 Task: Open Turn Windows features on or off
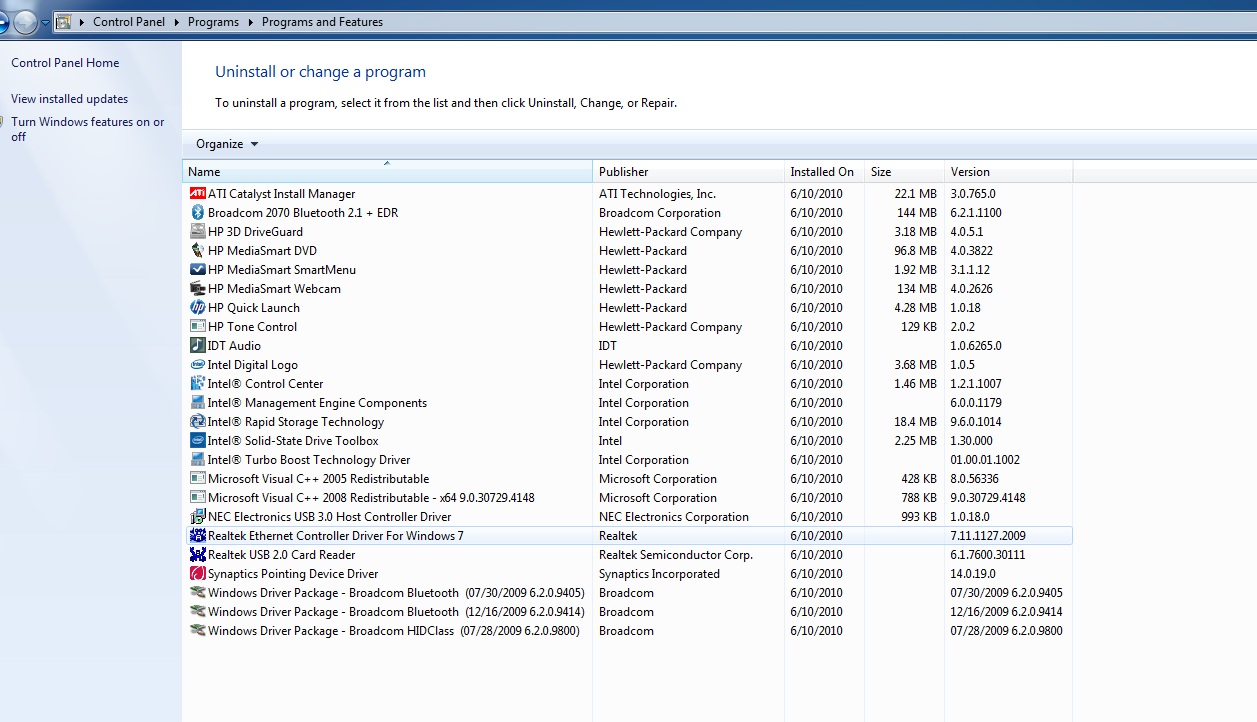pyautogui.click(x=88, y=129)
